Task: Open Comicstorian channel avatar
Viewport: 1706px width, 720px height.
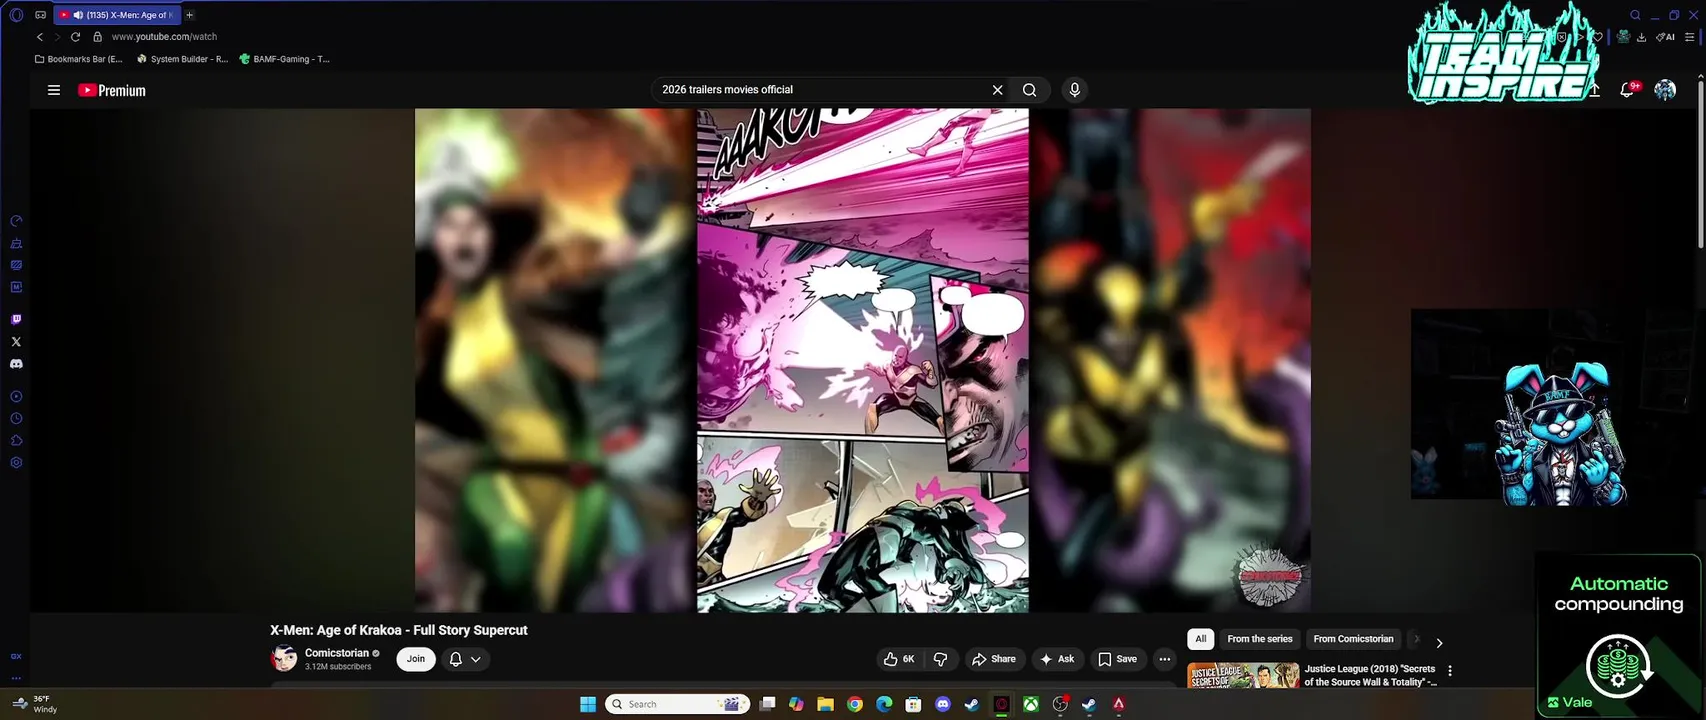Action: pos(284,659)
